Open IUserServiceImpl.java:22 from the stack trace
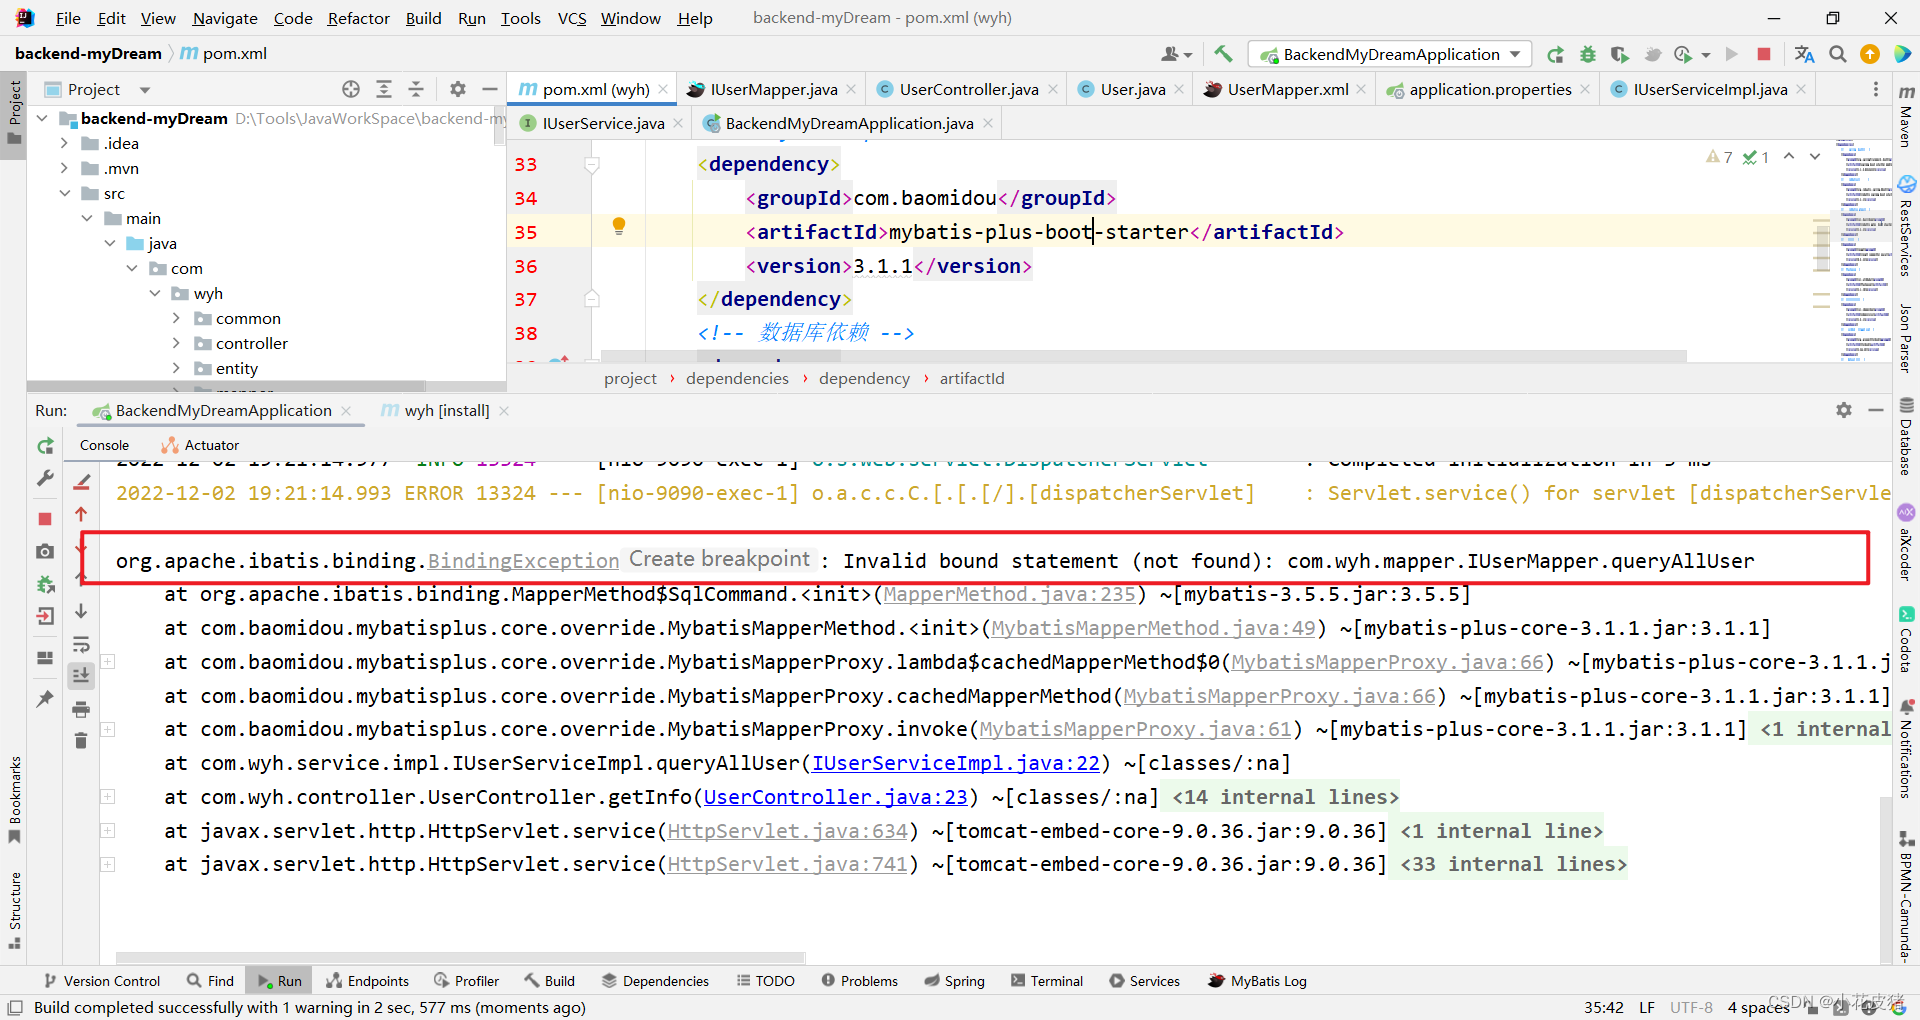Viewport: 1920px width, 1020px height. coord(955,763)
